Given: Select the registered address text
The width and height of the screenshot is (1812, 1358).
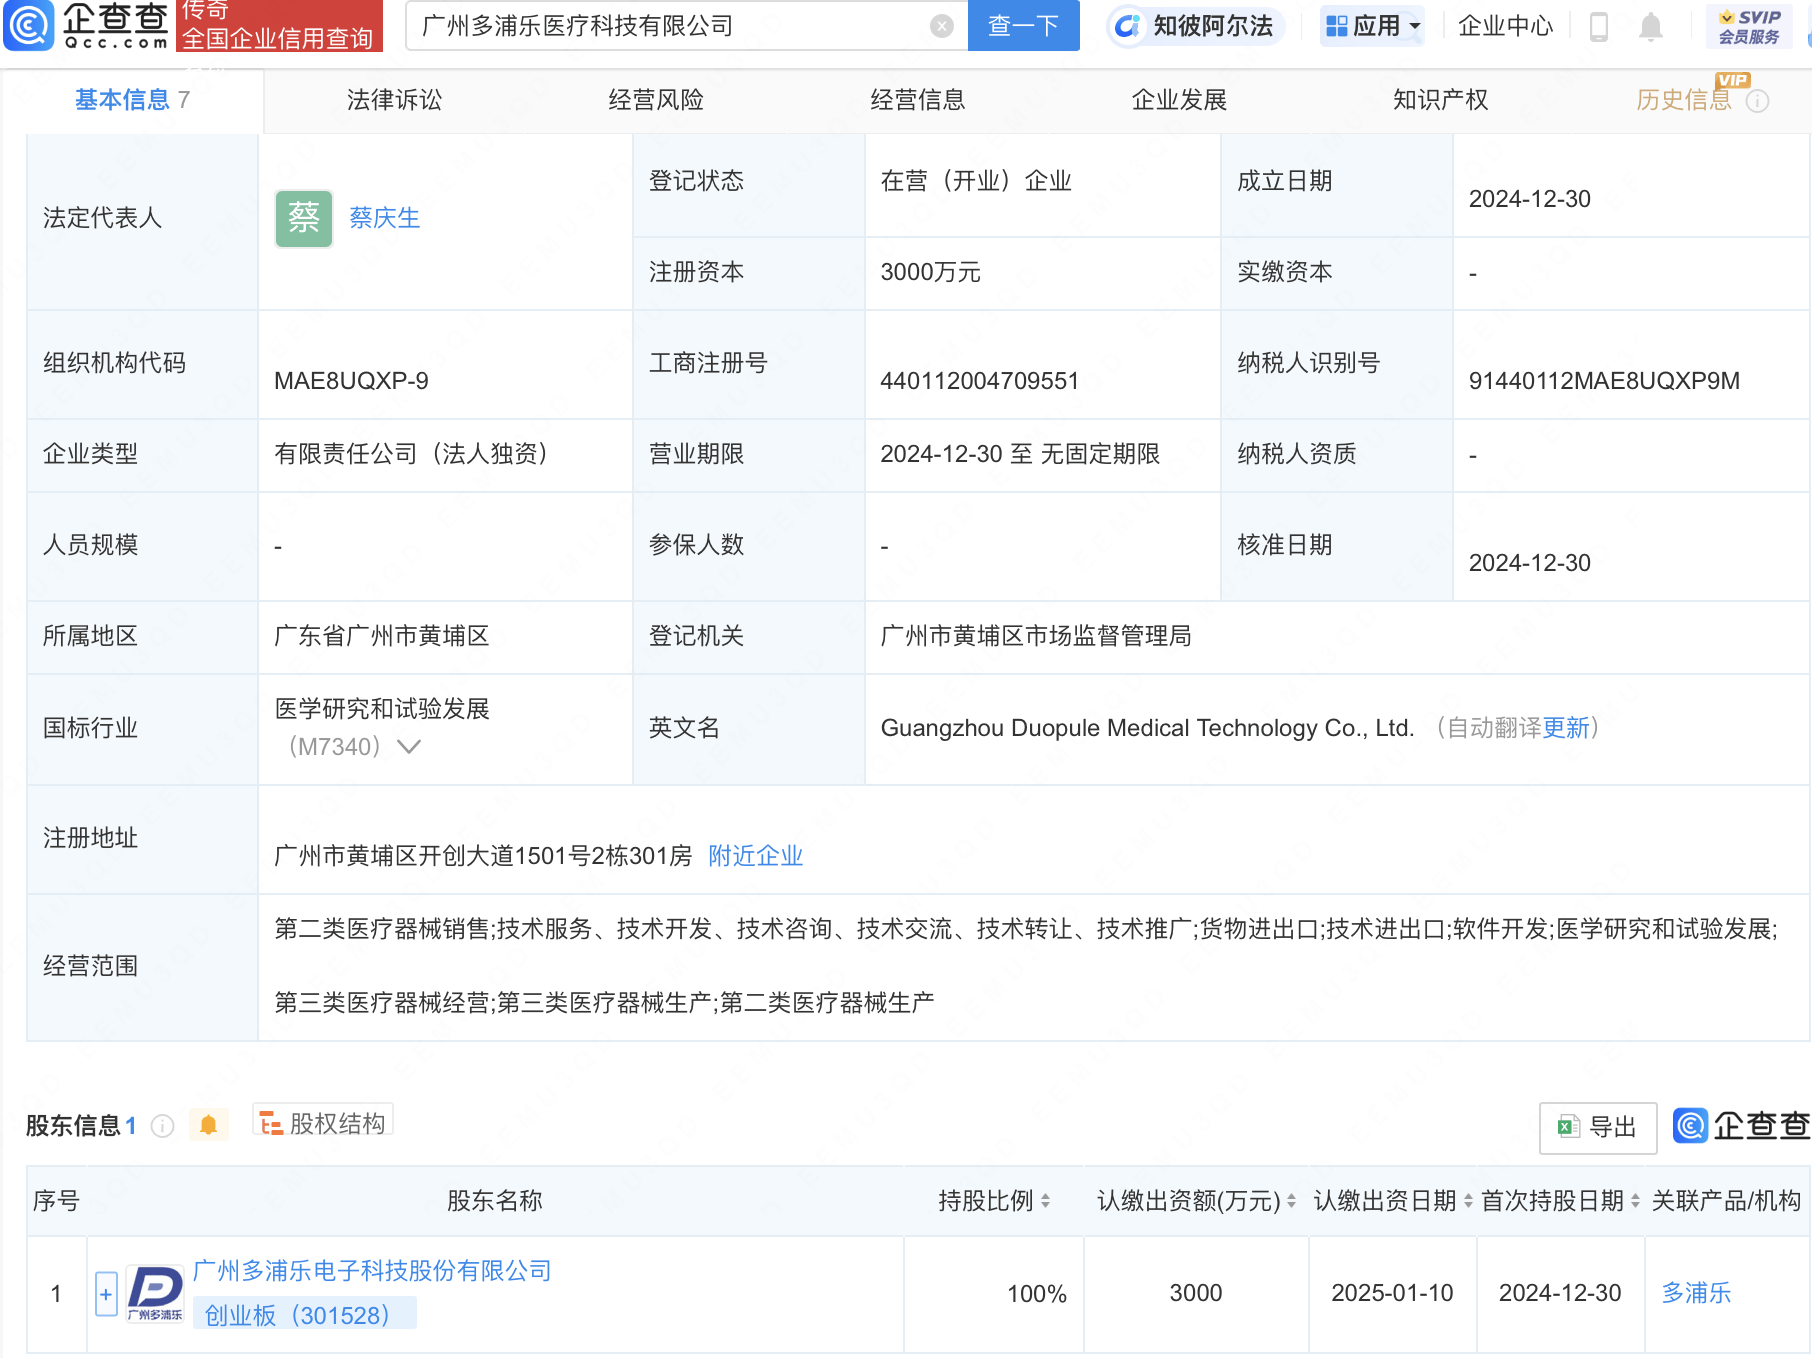Looking at the screenshot, I should [x=483, y=856].
